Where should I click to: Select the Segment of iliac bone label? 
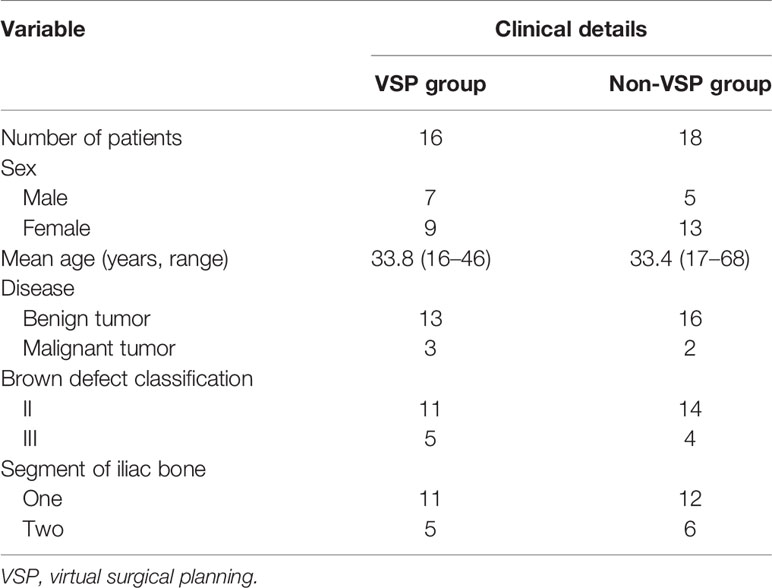(x=103, y=469)
